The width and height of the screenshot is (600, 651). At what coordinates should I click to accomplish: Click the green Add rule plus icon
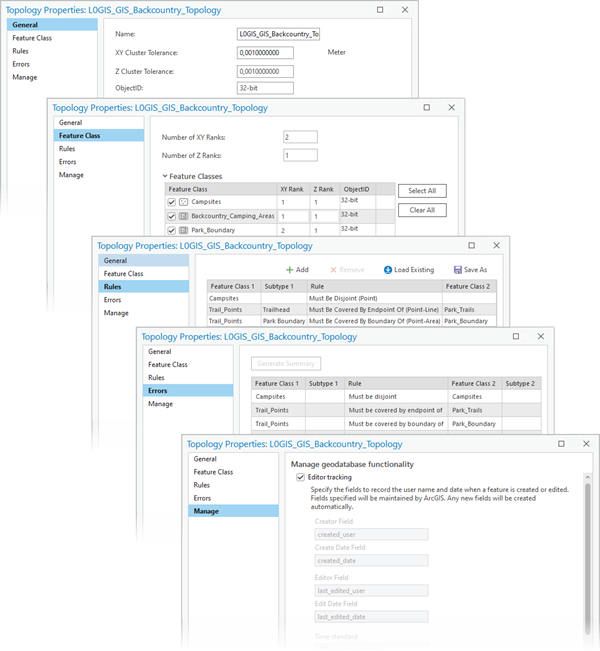pos(290,270)
